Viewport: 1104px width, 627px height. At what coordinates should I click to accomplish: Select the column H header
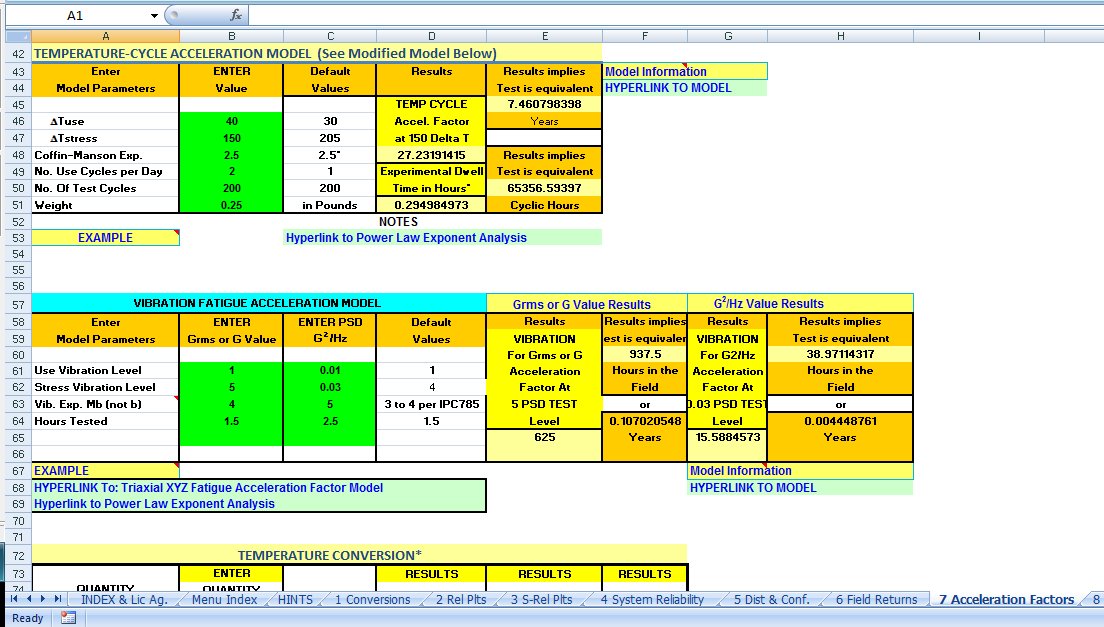[841, 36]
